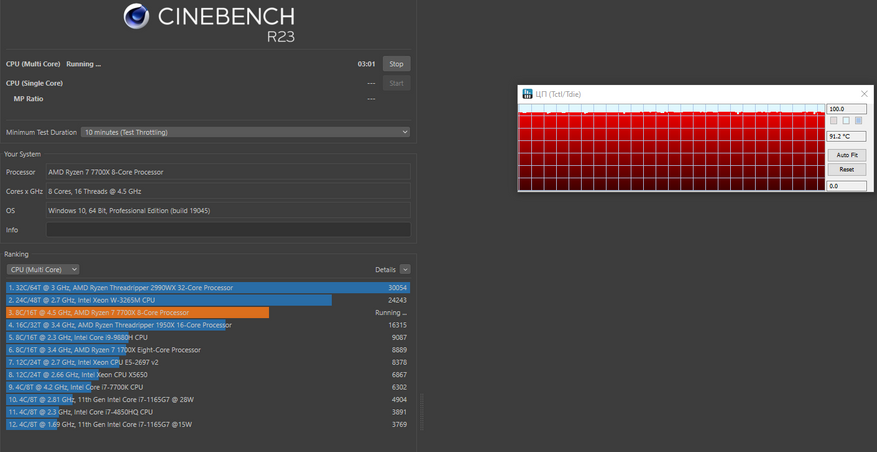Select the i7-1165G7 @ 28W ranking row

[x=208, y=399]
